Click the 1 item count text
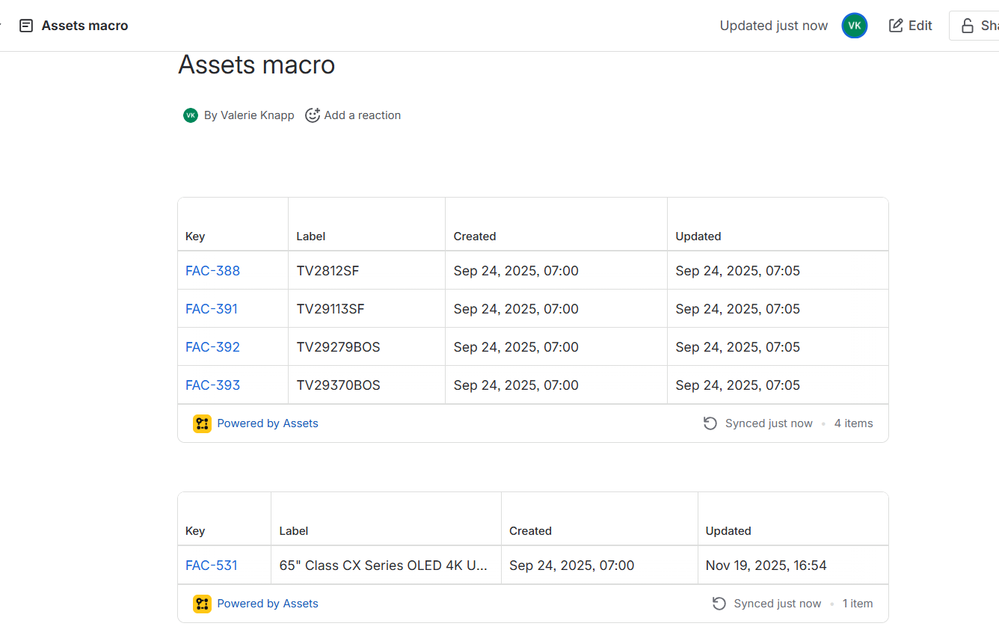The height and width of the screenshot is (633, 999). coord(858,604)
